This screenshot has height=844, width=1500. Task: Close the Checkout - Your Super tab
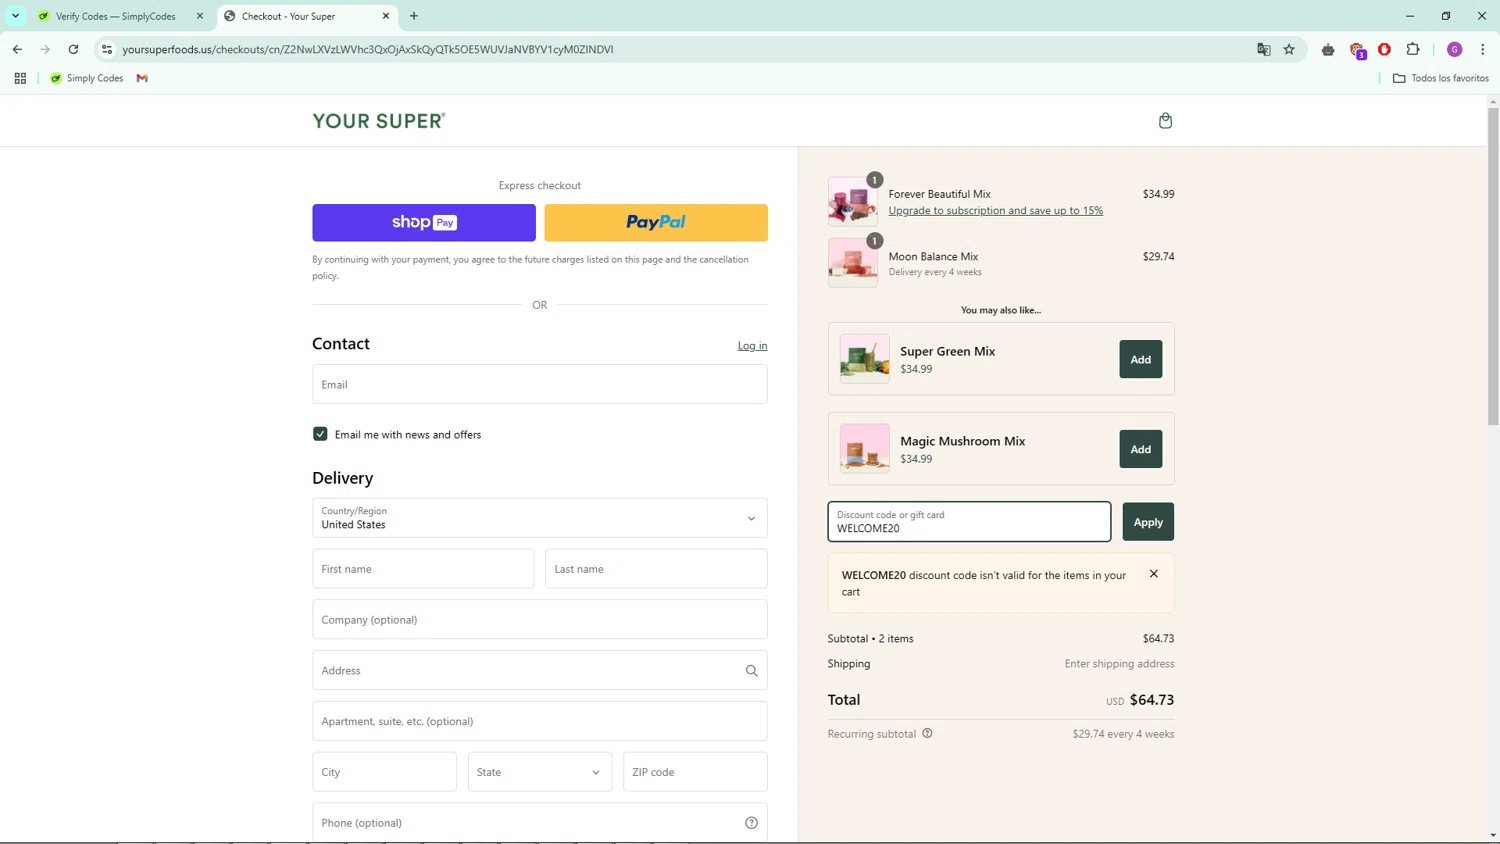pos(386,16)
